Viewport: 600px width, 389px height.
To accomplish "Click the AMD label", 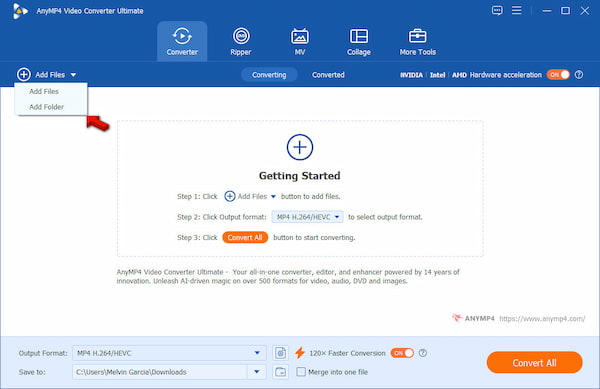I will tap(459, 75).
